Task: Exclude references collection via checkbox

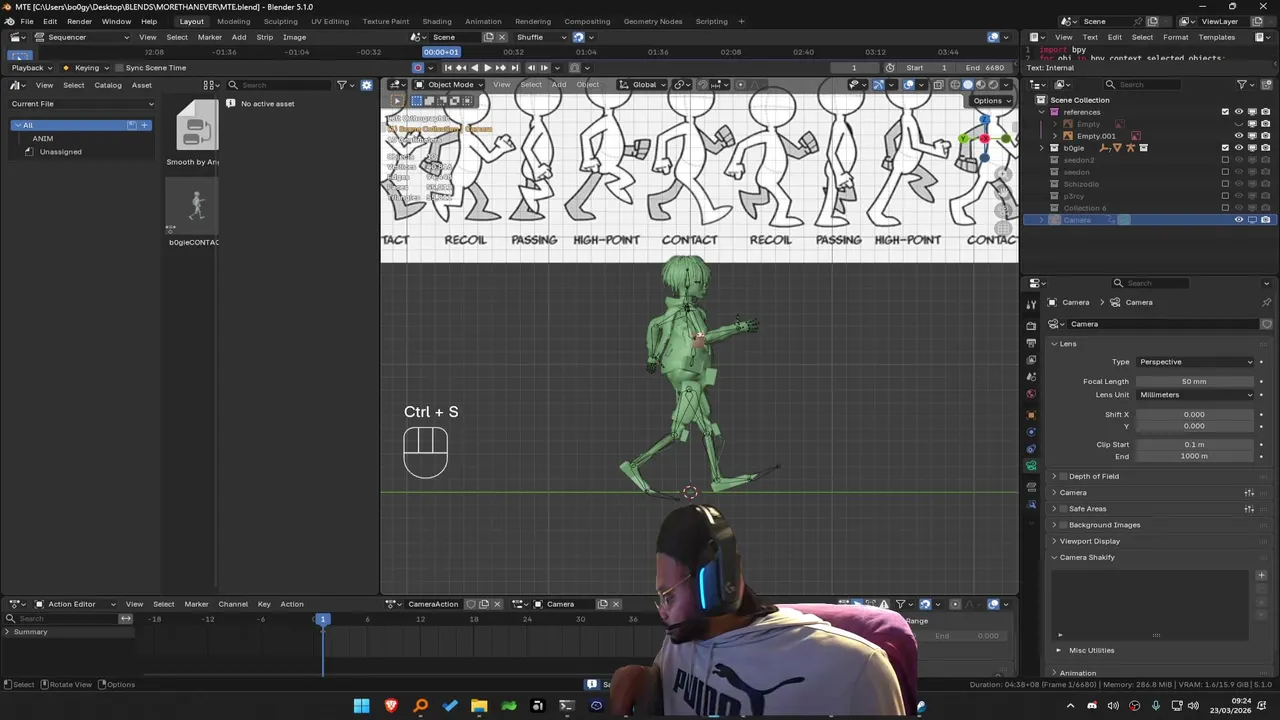Action: [x=1225, y=112]
